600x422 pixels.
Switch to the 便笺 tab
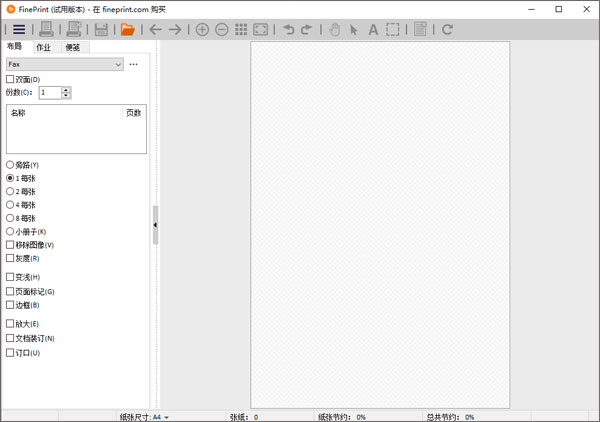74,47
